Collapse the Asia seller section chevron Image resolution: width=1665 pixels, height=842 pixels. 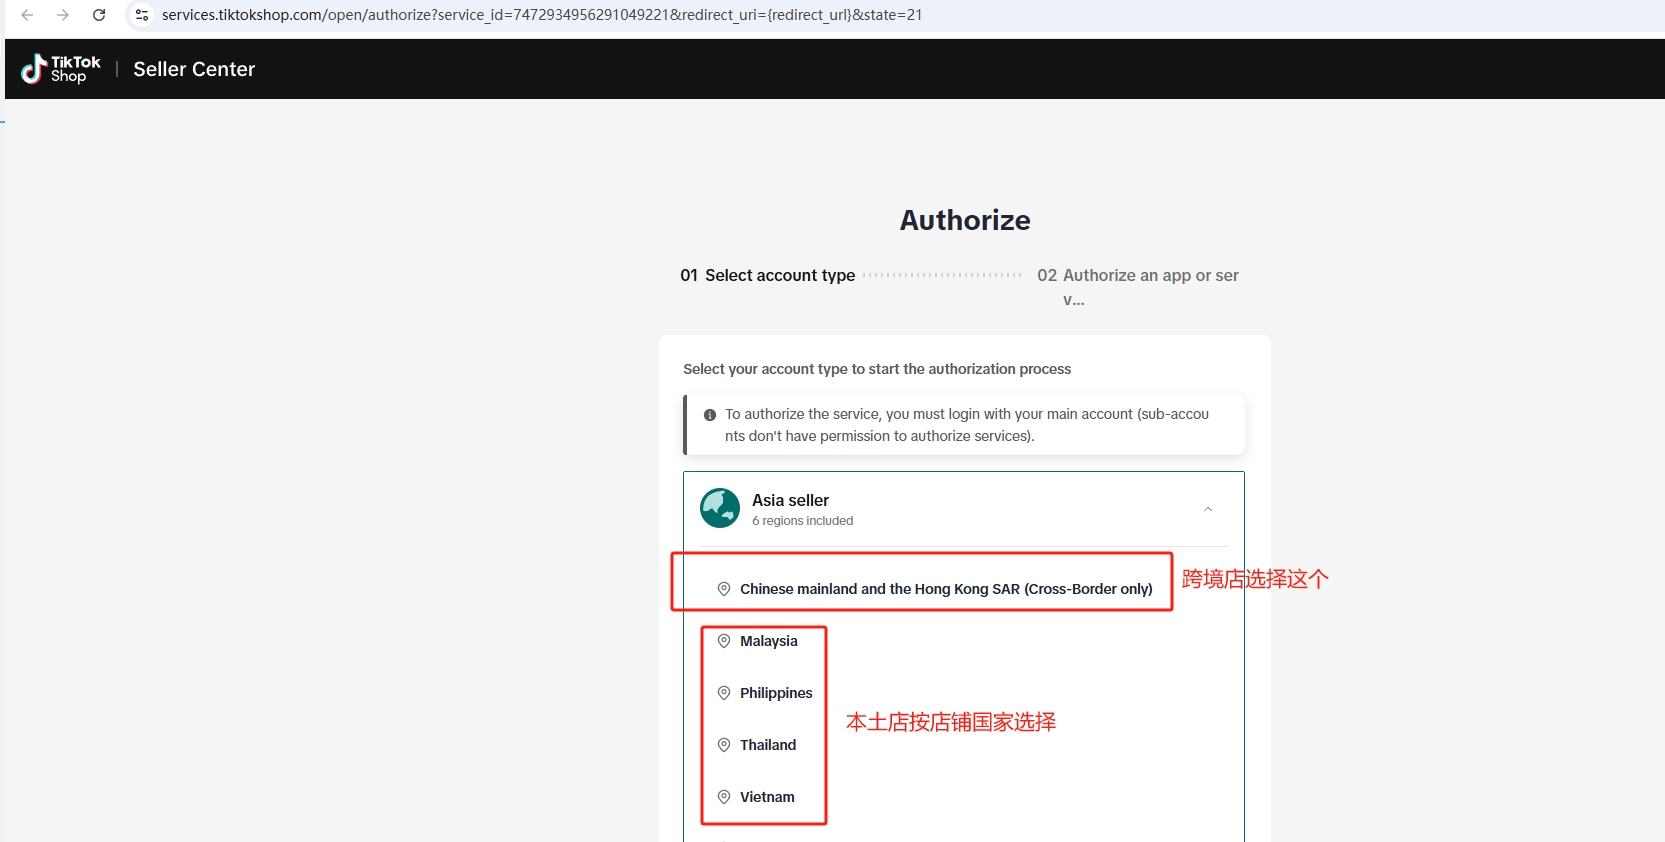click(x=1207, y=509)
